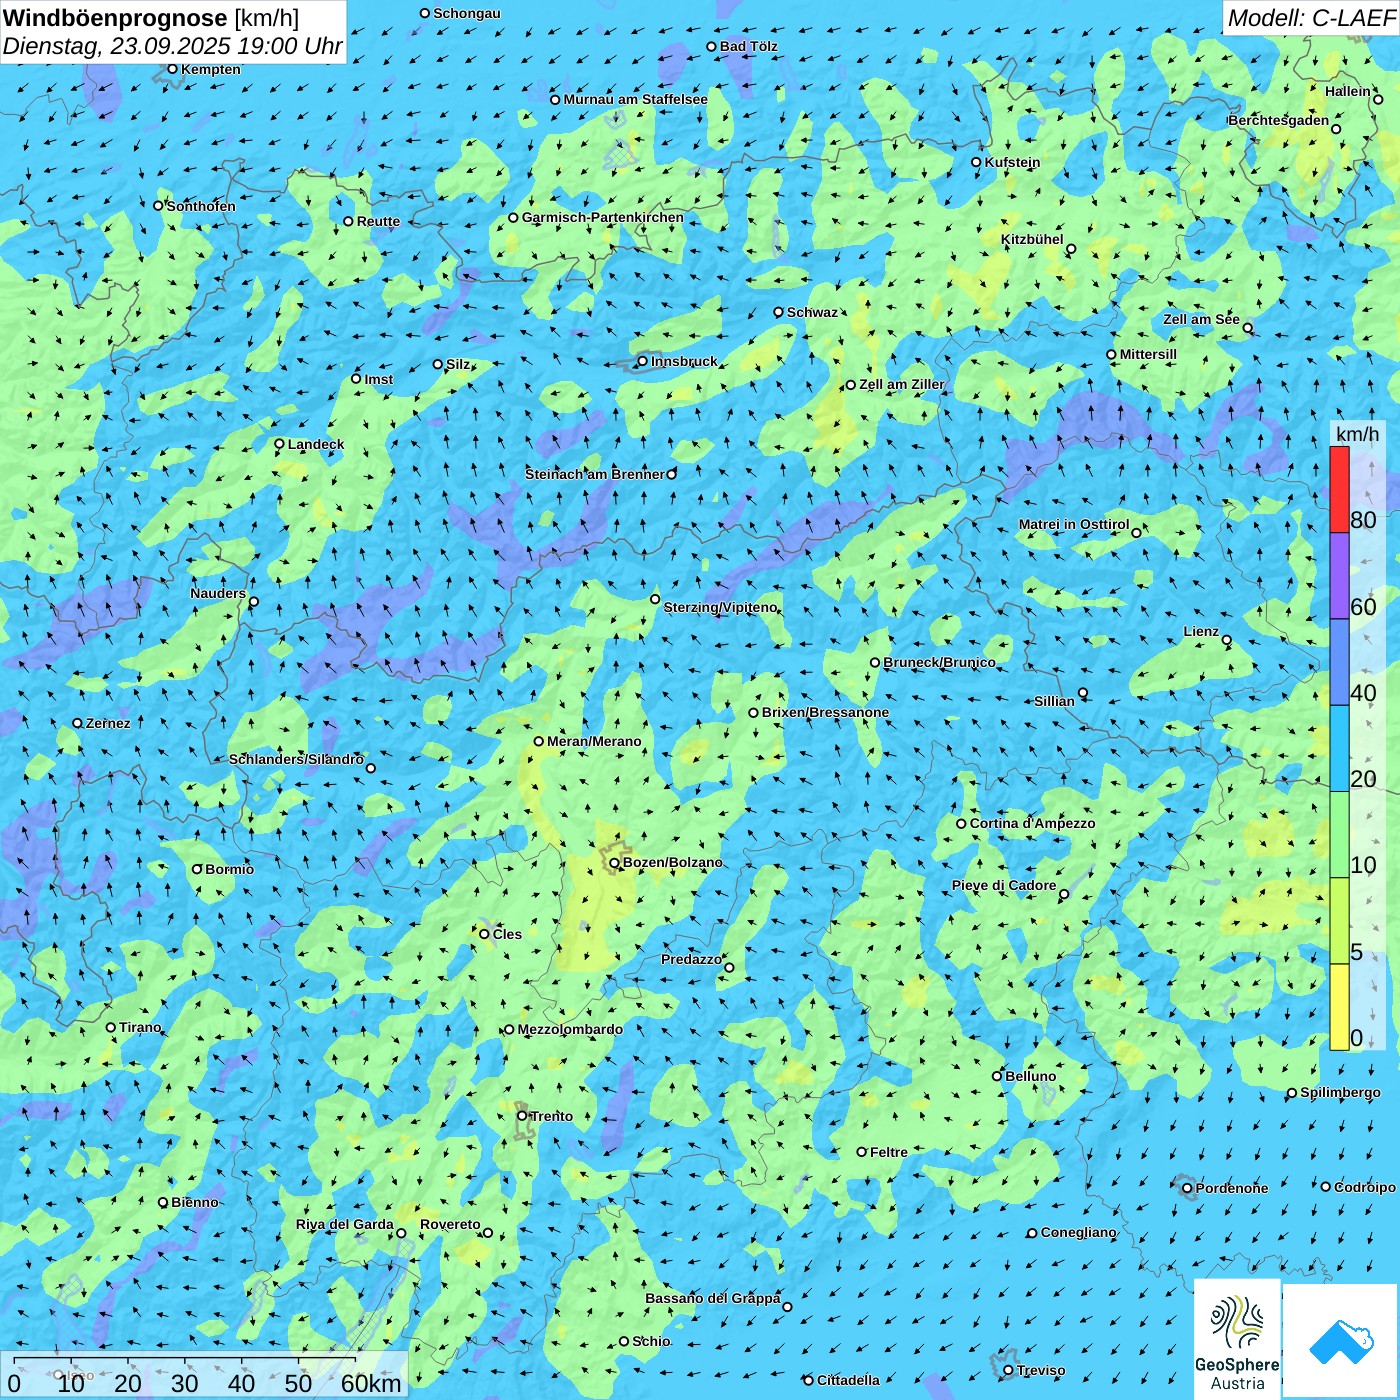Click the km/h legend heading
This screenshot has height=1400, width=1400.
(x=1357, y=434)
